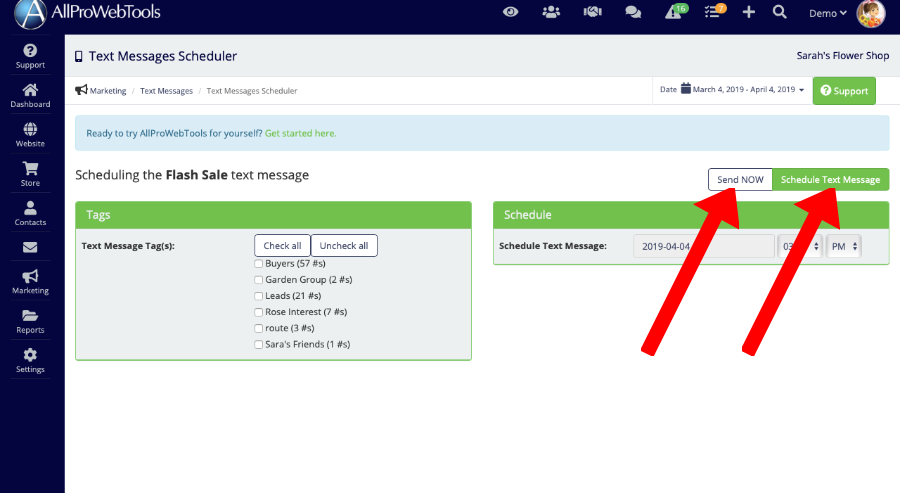
Task: Click the green Support button
Action: tap(844, 91)
